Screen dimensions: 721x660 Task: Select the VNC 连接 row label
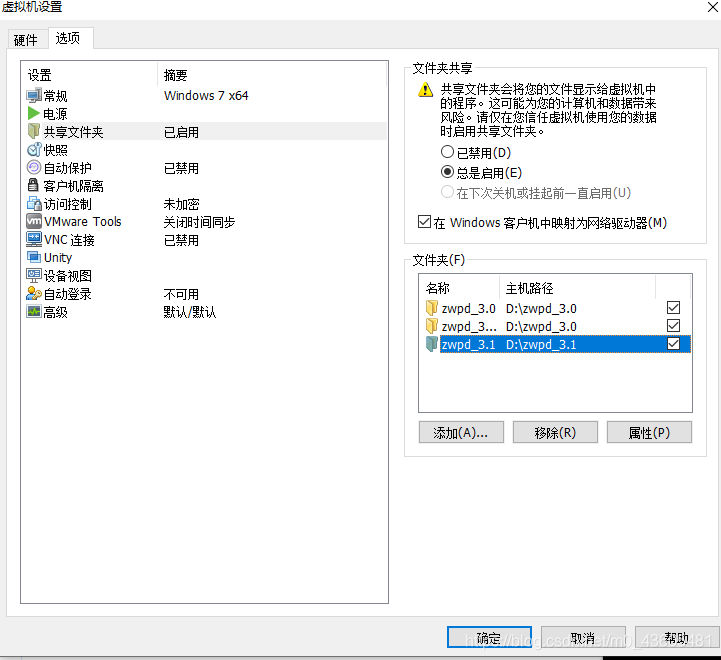tap(69, 240)
